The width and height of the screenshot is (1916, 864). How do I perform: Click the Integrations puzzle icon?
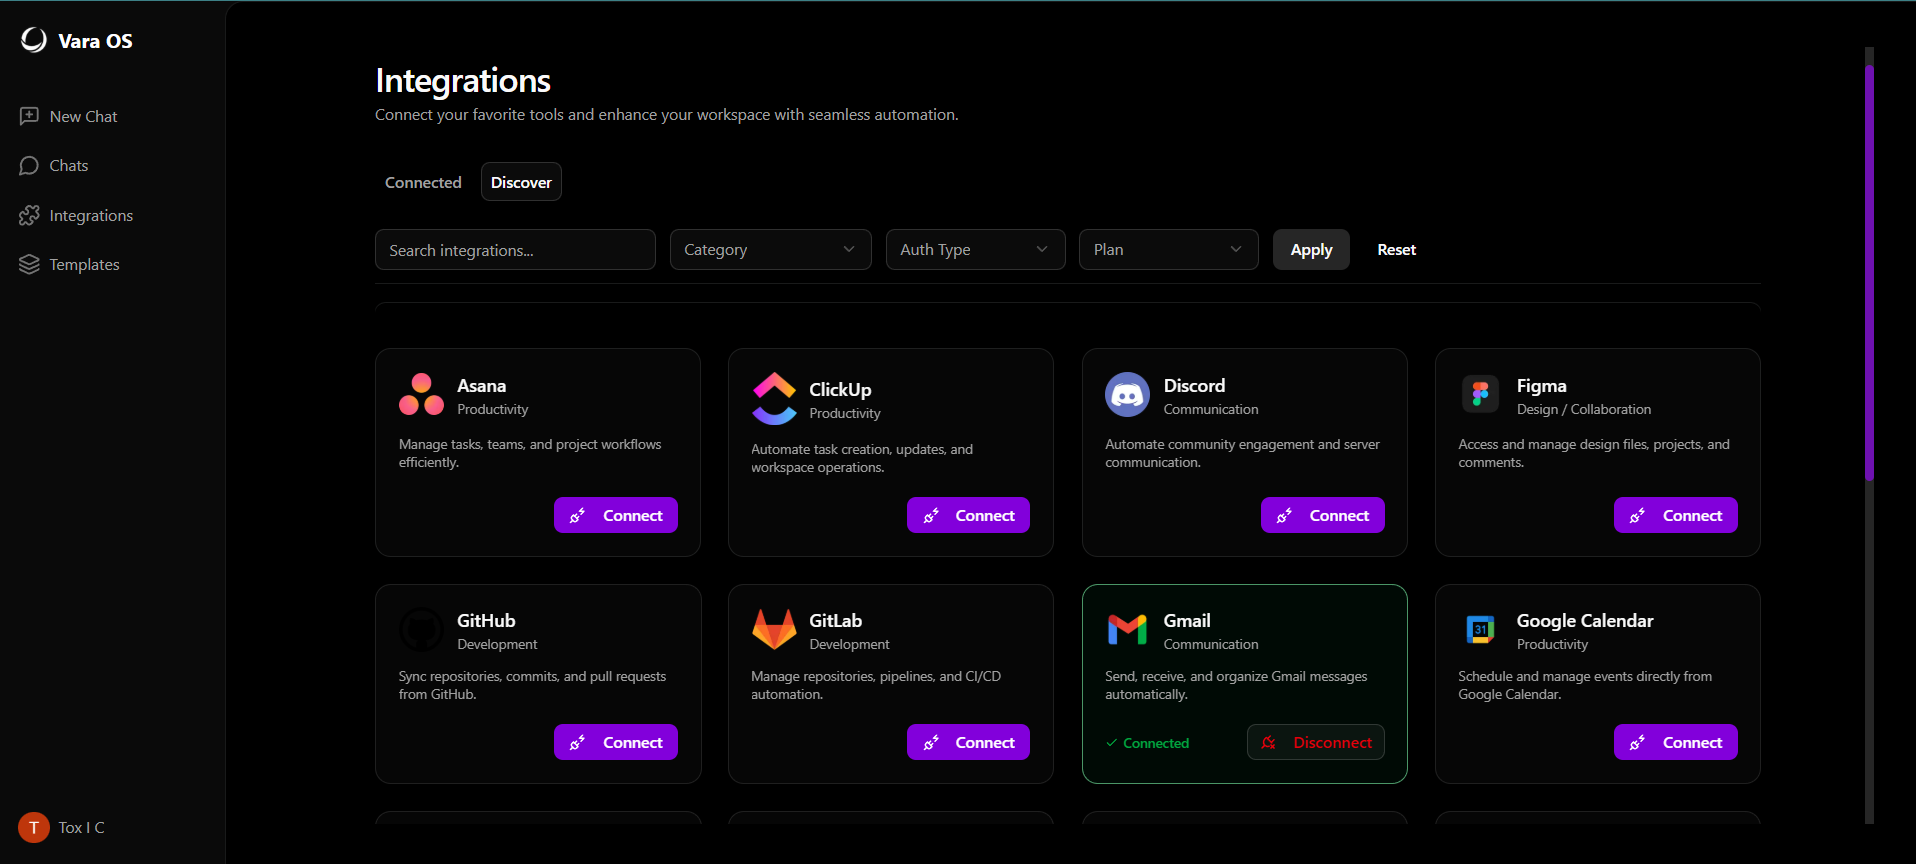(29, 215)
